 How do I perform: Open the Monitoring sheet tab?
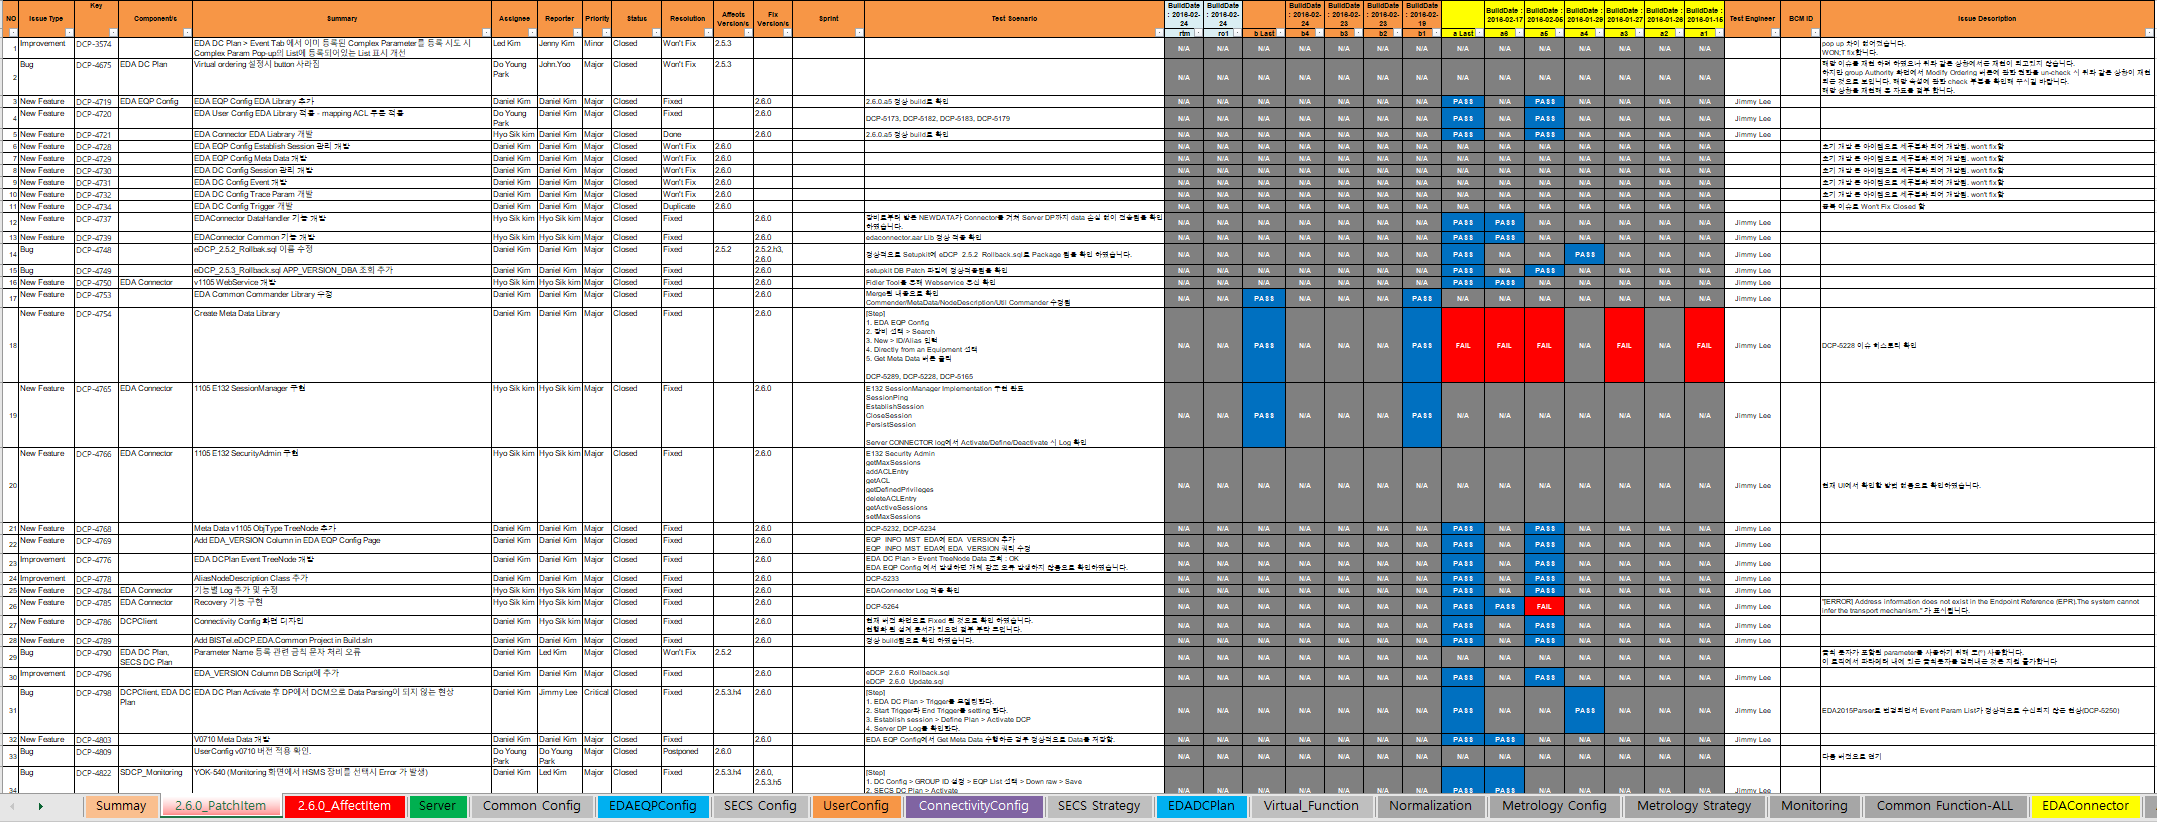pos(1814,806)
